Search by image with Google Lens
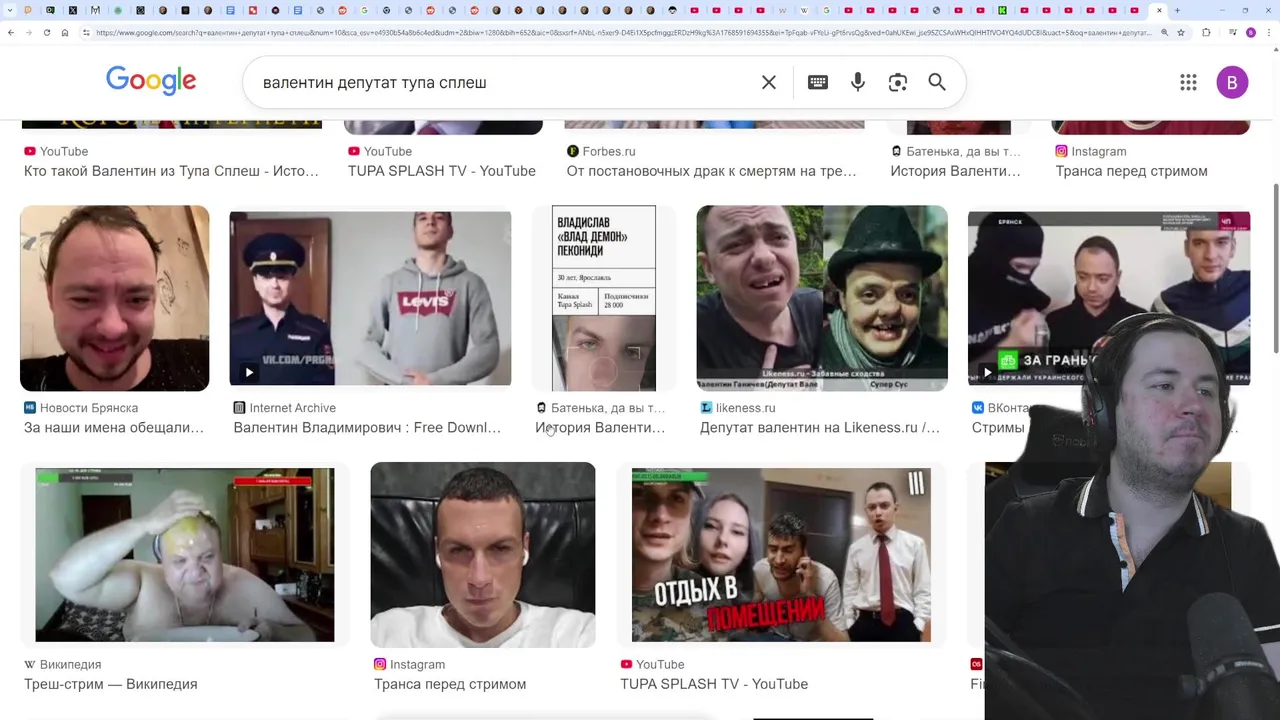The height and width of the screenshot is (720, 1280). (898, 82)
